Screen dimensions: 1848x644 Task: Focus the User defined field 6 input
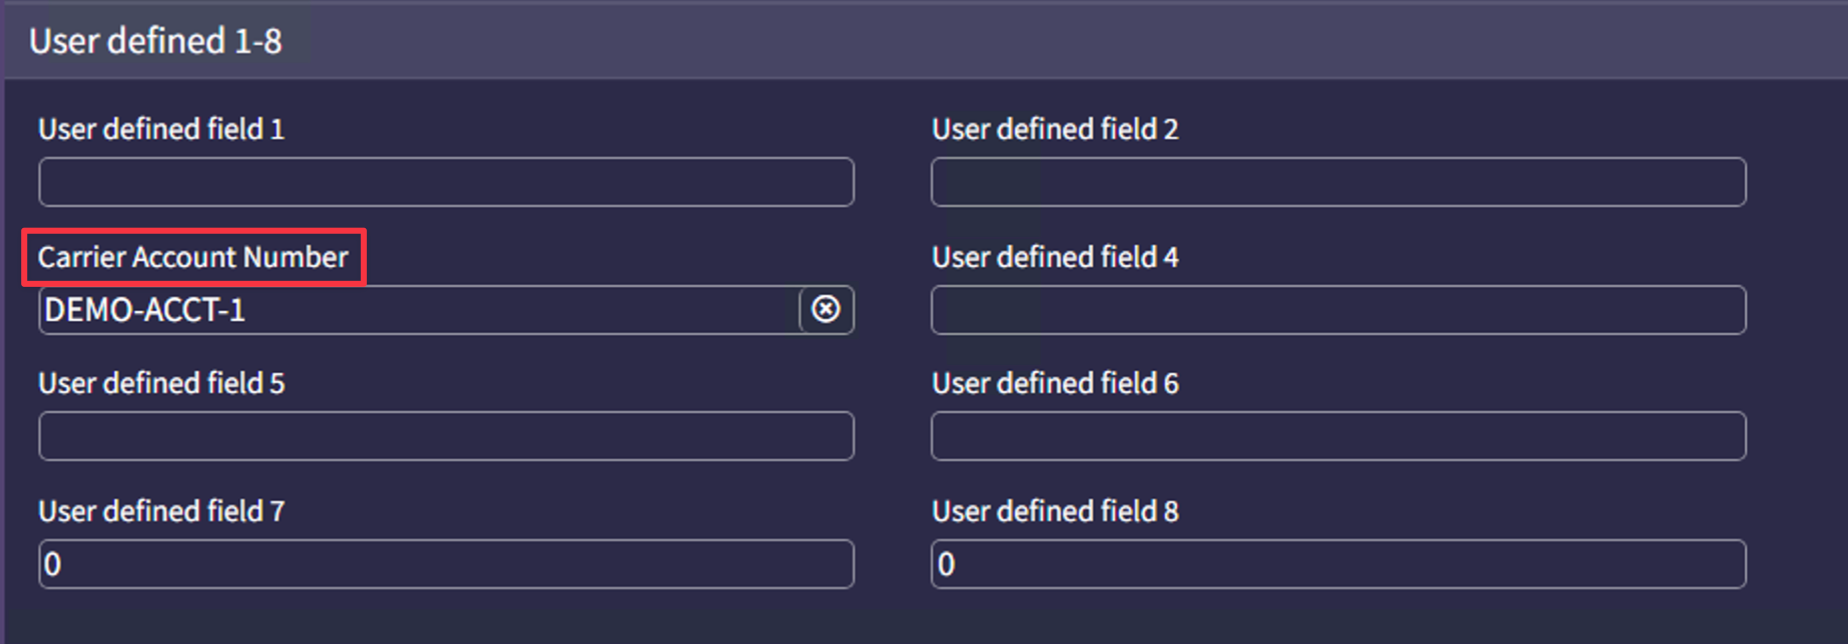1337,436
